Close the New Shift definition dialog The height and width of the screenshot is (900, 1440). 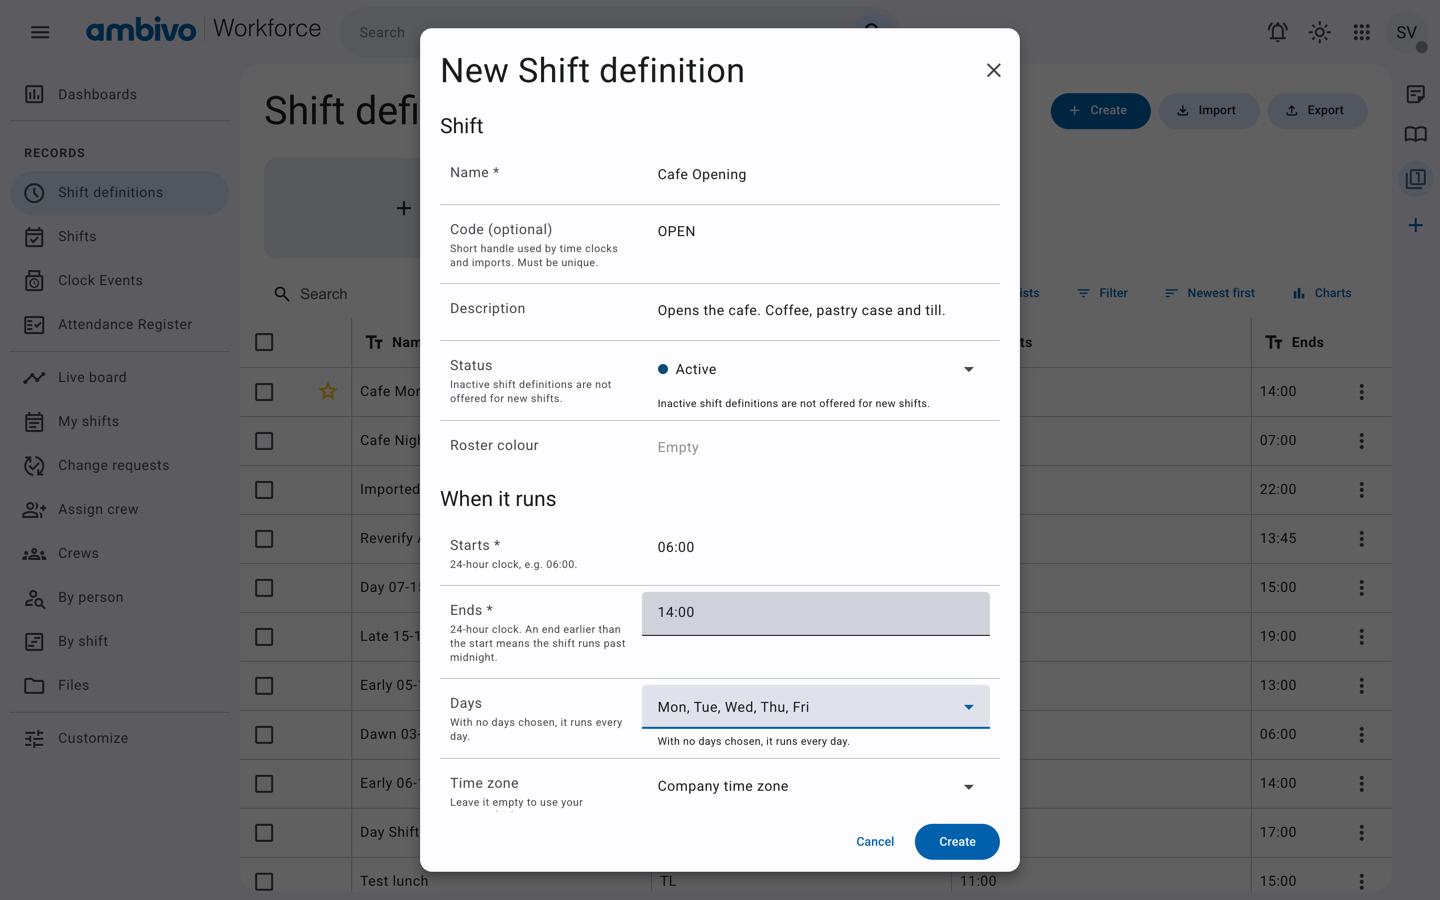[x=993, y=70]
